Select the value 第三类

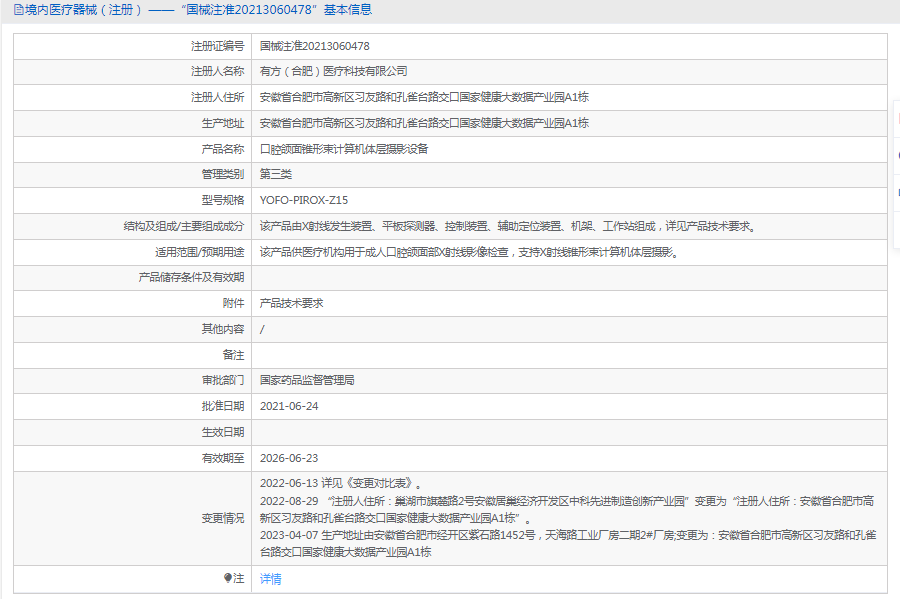(276, 174)
